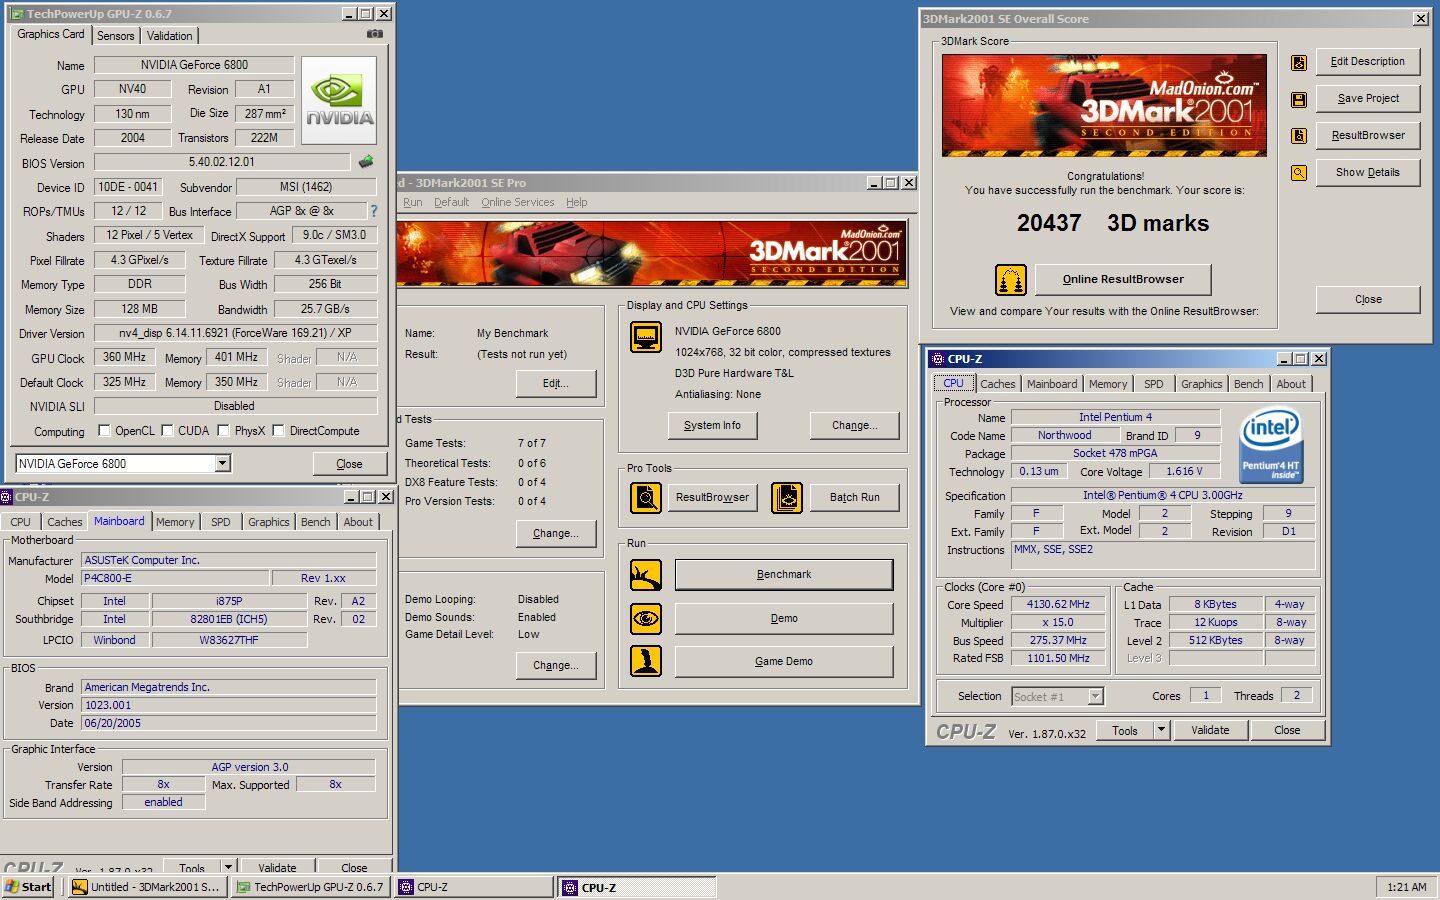The width and height of the screenshot is (1440, 900).
Task: Enable the DirectCompute checkbox
Action: coord(279,431)
